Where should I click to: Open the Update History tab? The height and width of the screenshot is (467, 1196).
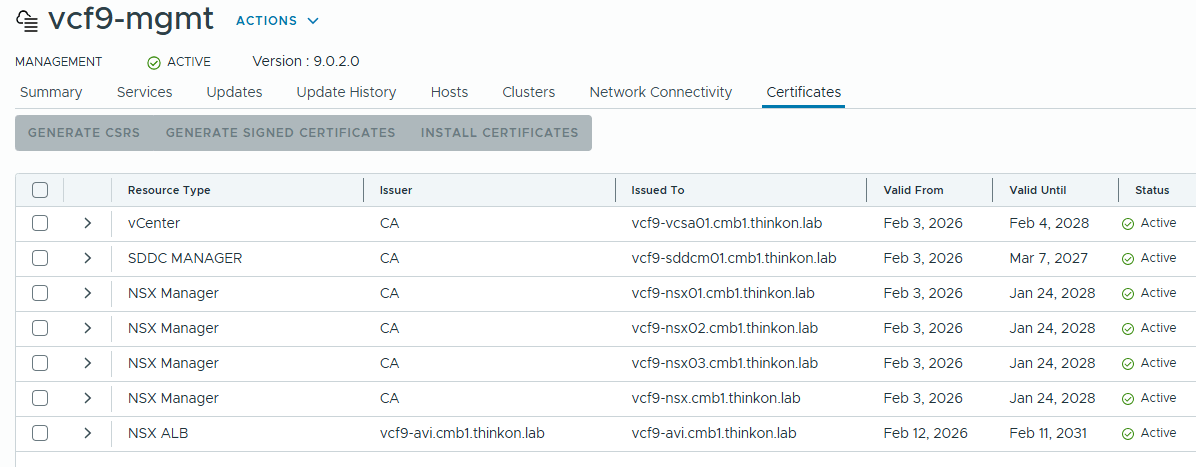346,92
